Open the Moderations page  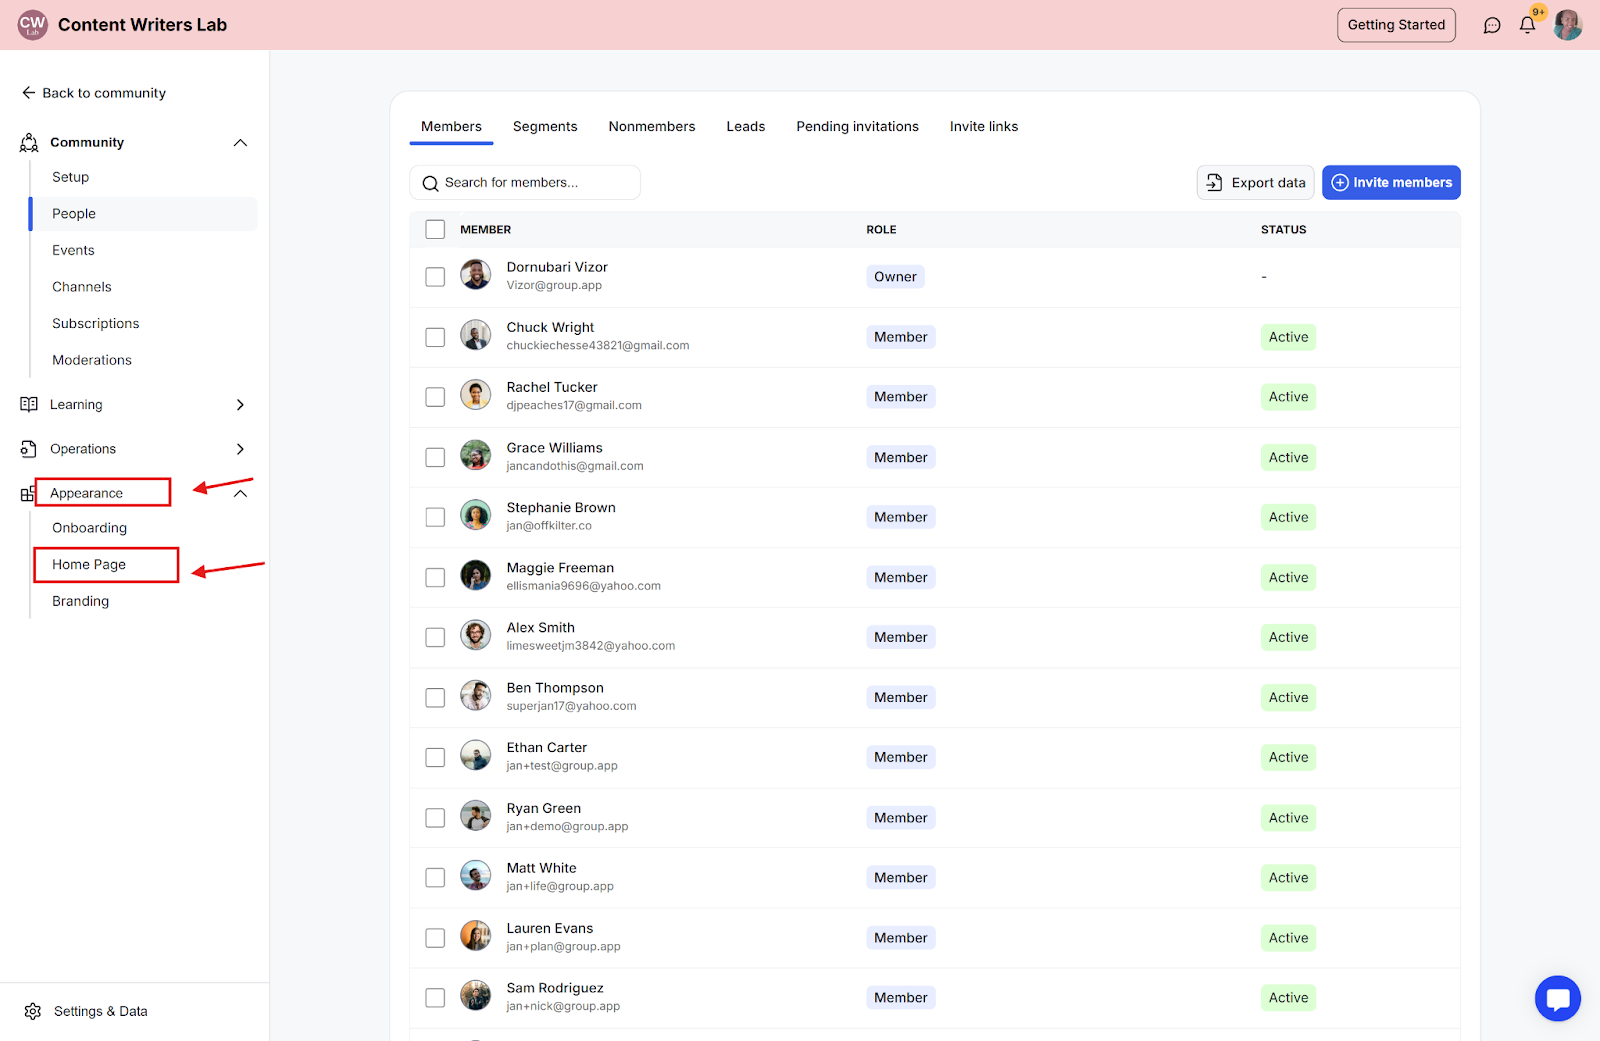coord(92,360)
